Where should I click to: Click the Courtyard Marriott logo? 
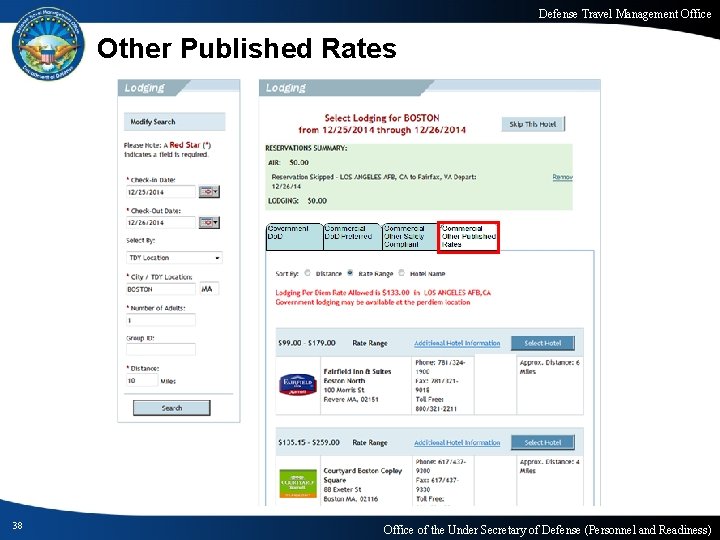pyautogui.click(x=298, y=484)
